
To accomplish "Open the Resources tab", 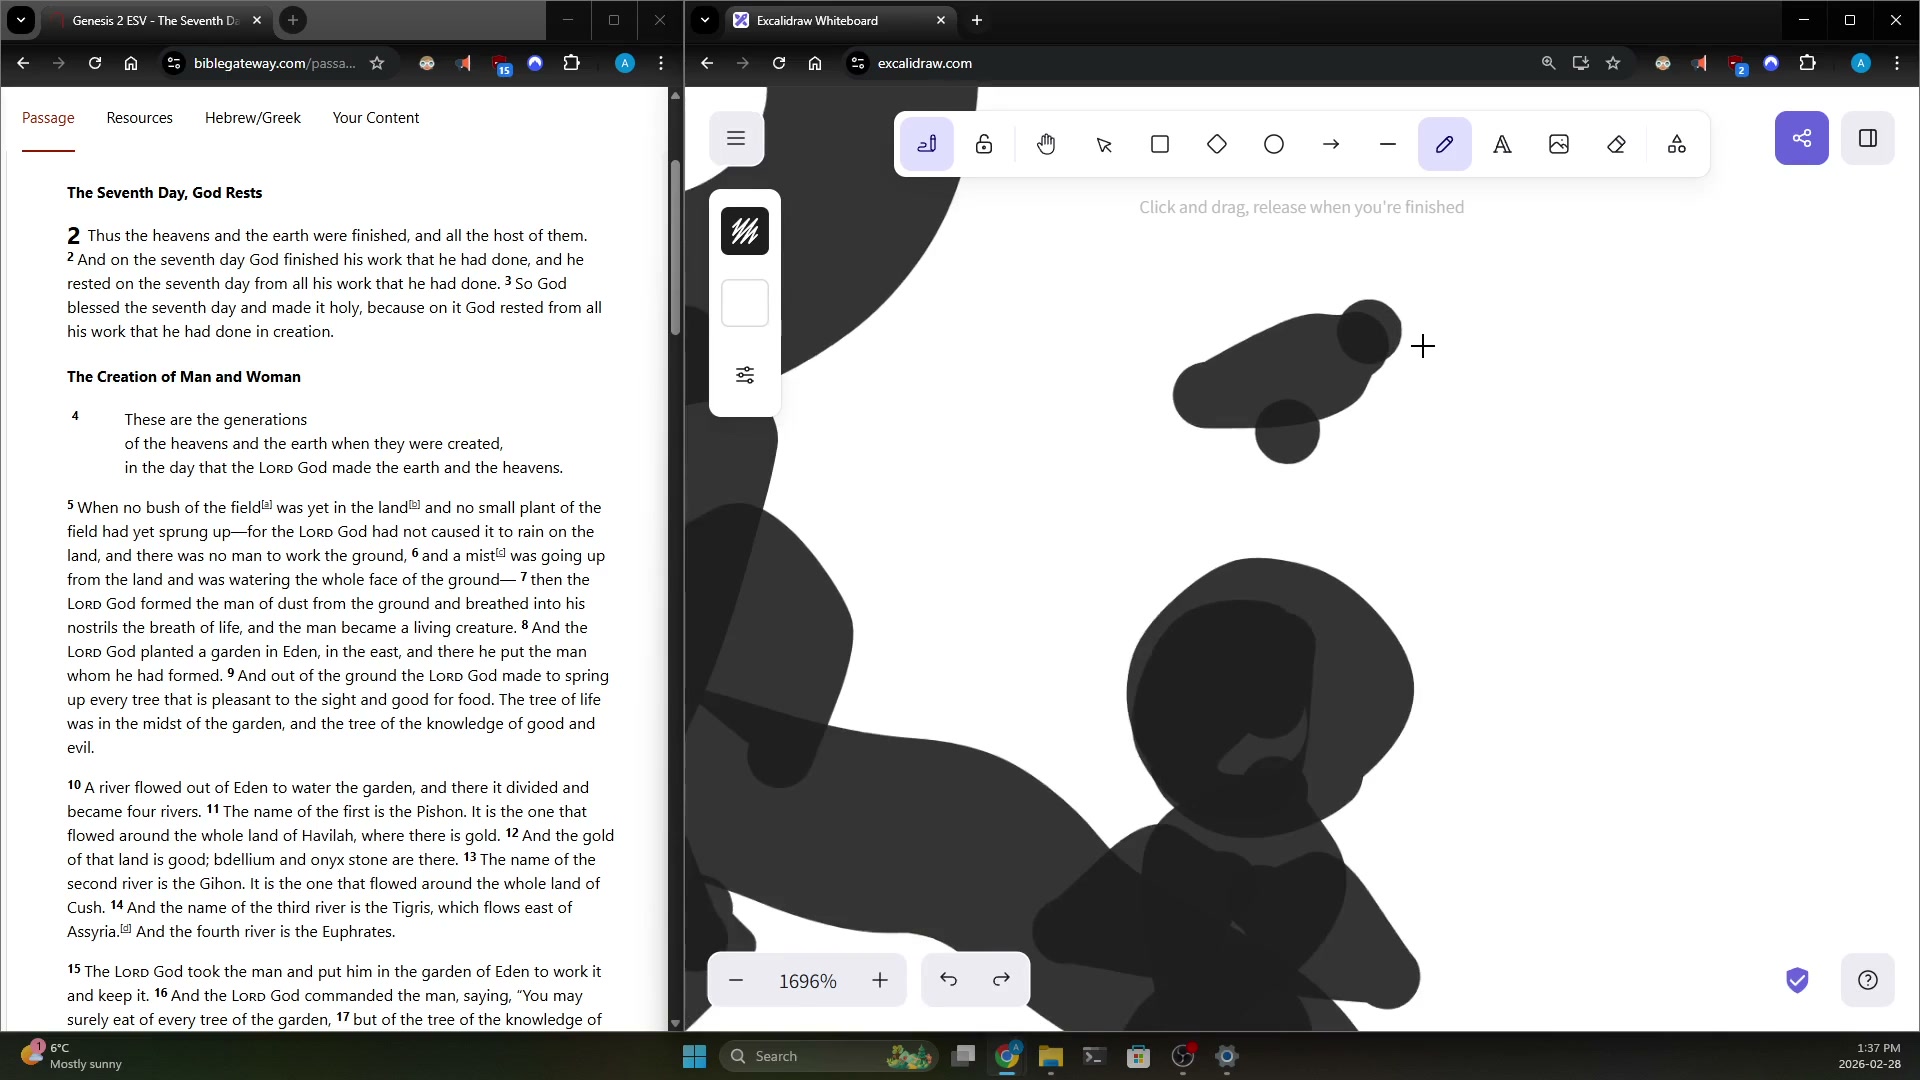I will pos(139,118).
